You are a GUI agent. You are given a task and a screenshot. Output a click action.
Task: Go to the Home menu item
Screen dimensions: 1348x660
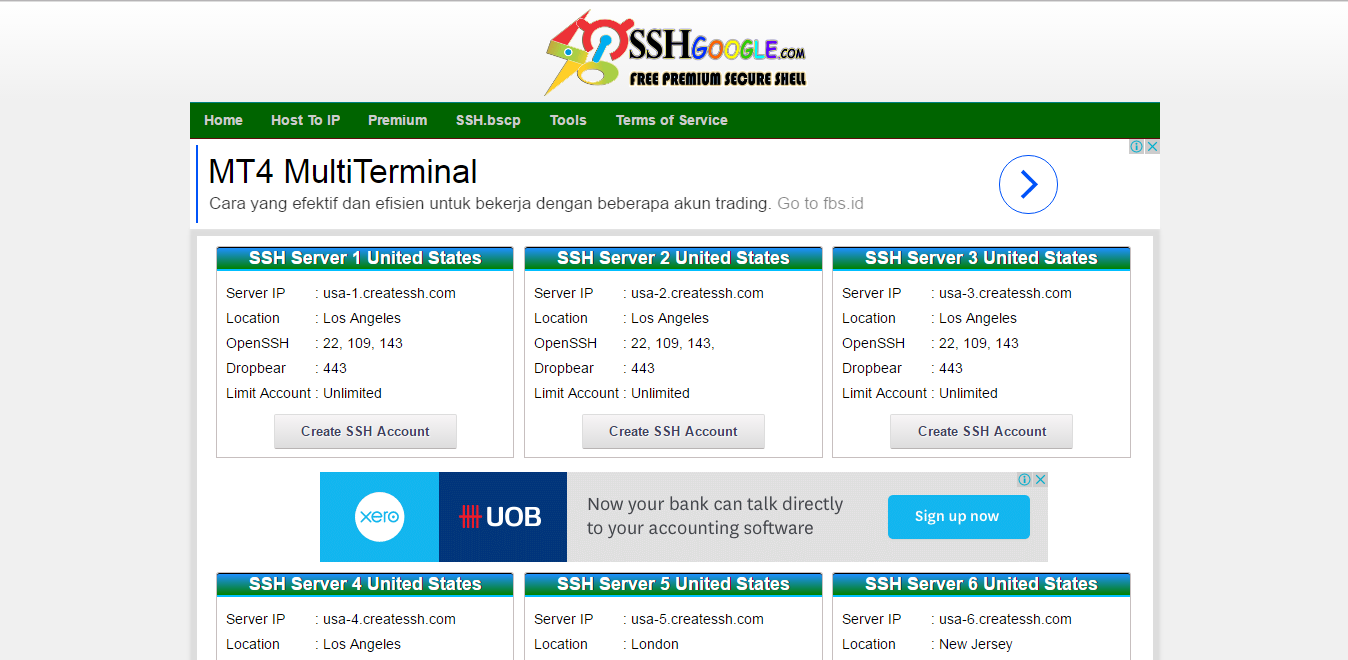(223, 120)
